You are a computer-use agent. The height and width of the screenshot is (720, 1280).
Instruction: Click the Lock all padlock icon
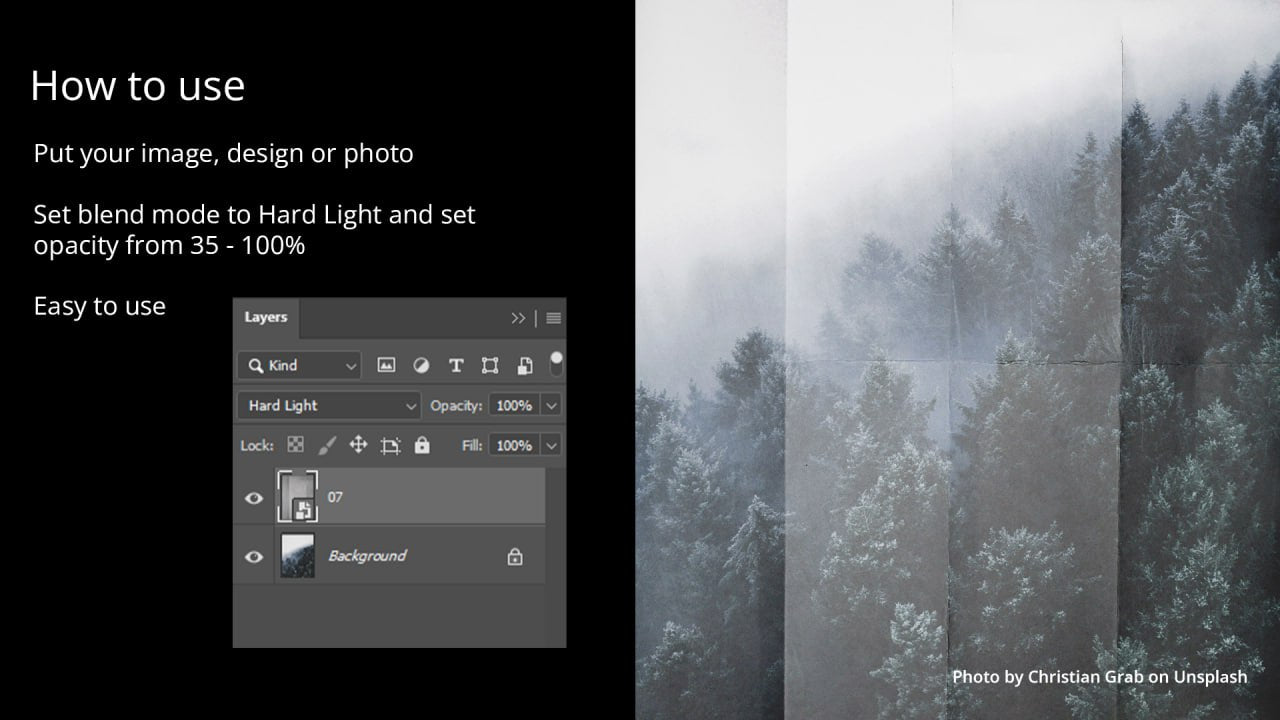422,445
